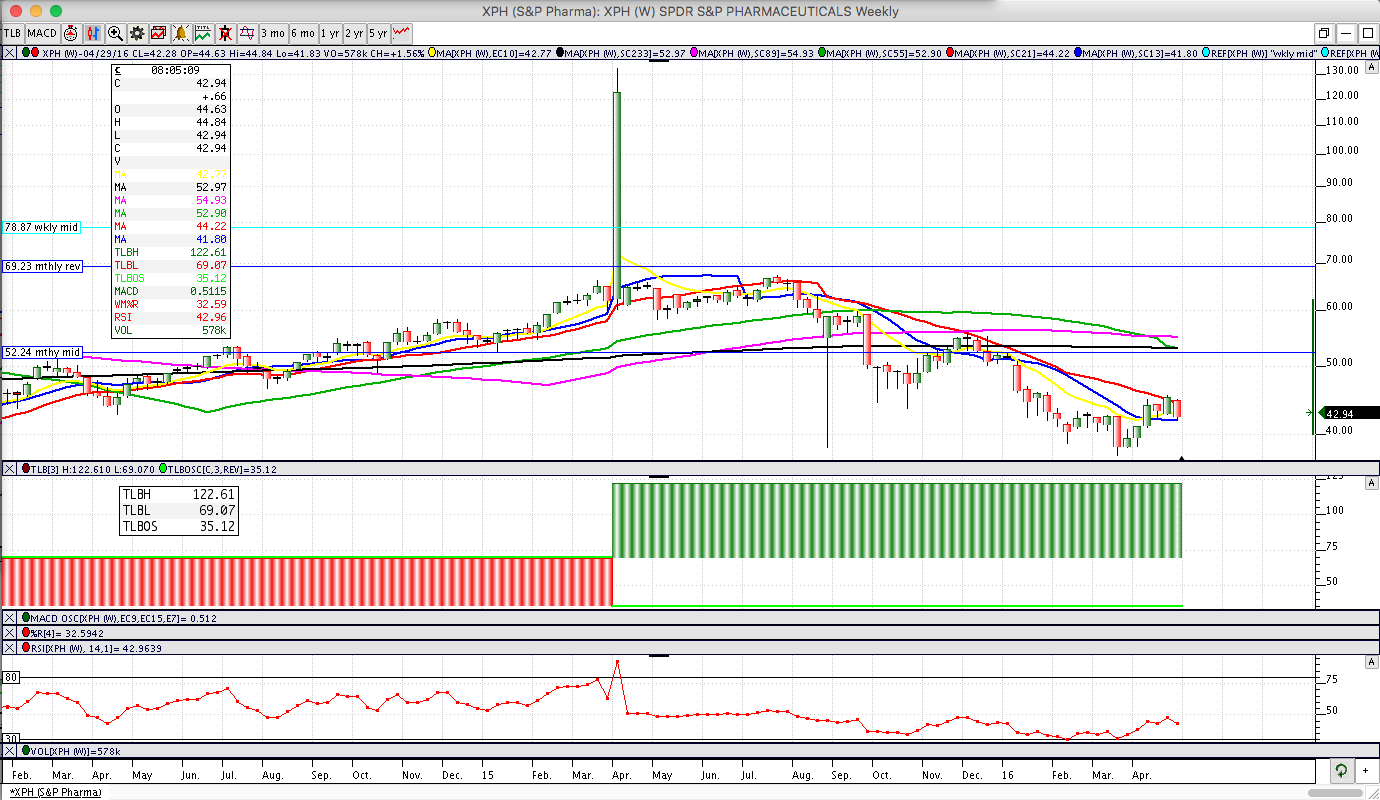Select the candlestick chart type icon
Screen dimensions: 1380x800
click(94, 33)
